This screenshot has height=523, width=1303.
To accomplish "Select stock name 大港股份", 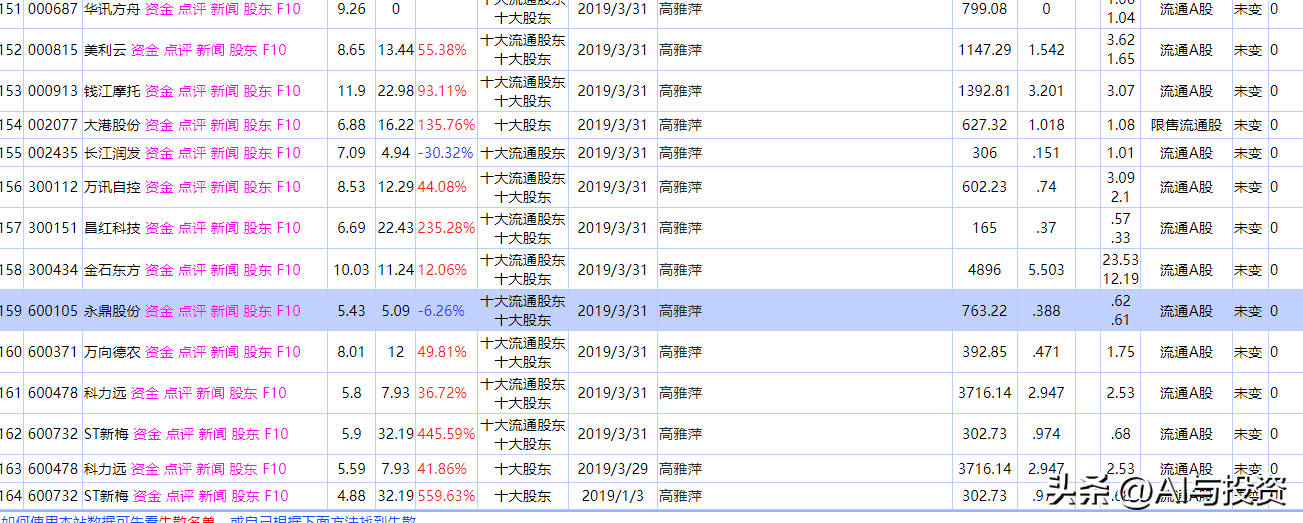I will 112,125.
